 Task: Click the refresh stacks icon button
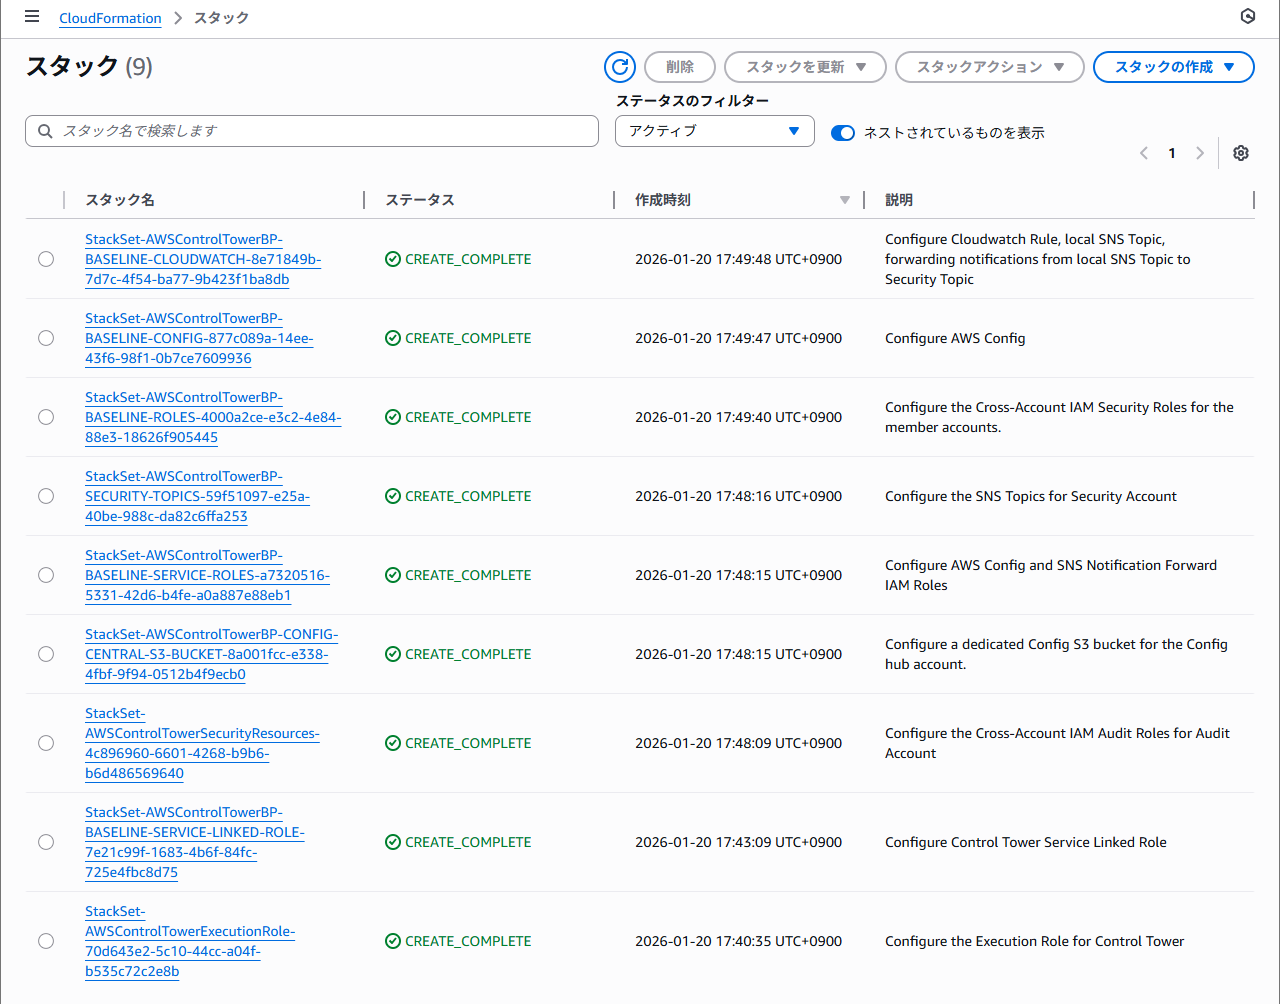click(x=620, y=67)
